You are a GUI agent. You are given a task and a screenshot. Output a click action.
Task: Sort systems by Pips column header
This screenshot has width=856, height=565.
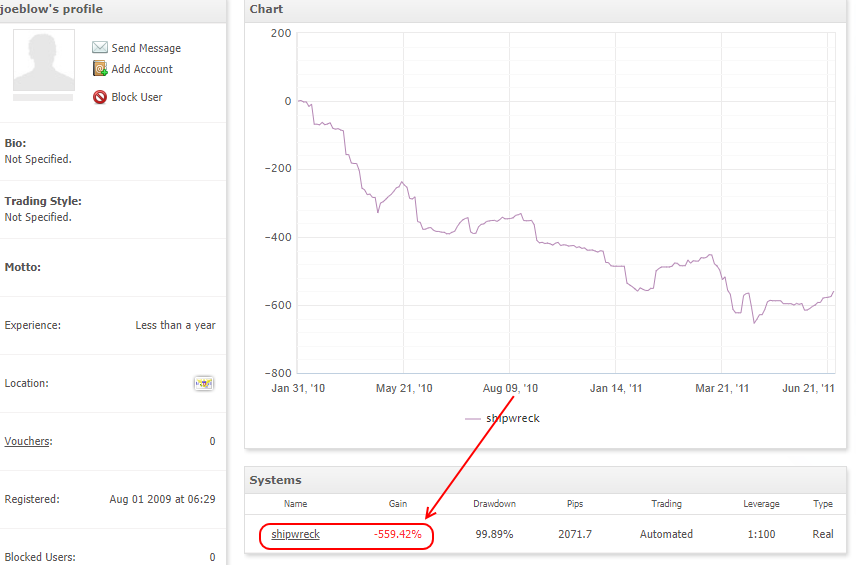point(575,503)
